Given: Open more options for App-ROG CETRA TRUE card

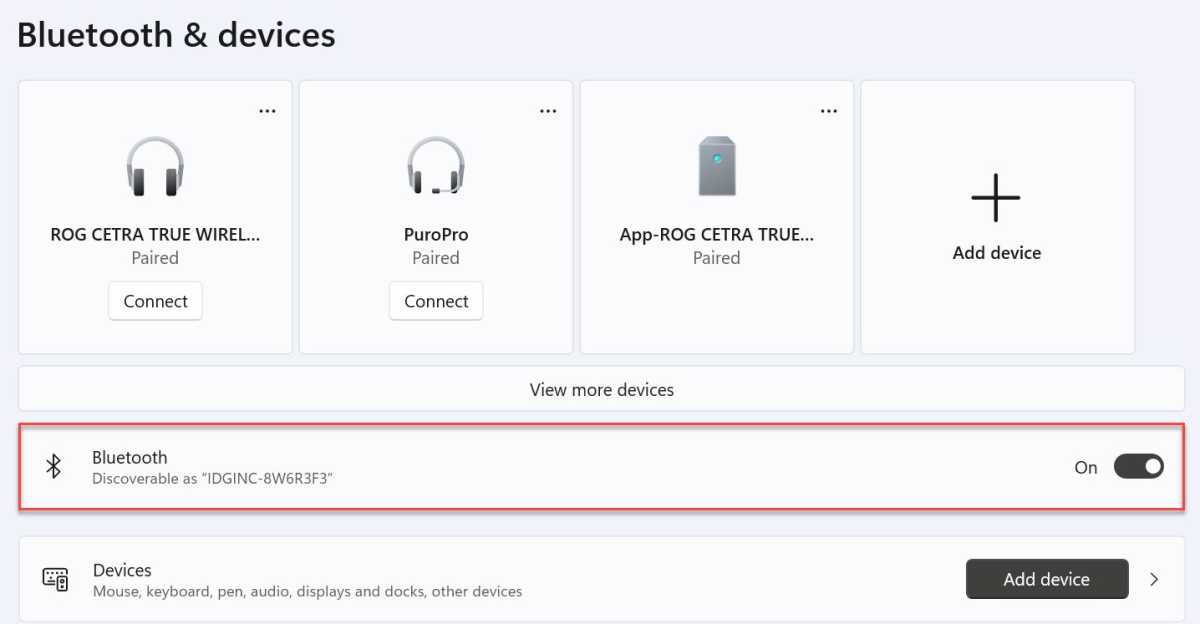Looking at the screenshot, I should (829, 111).
